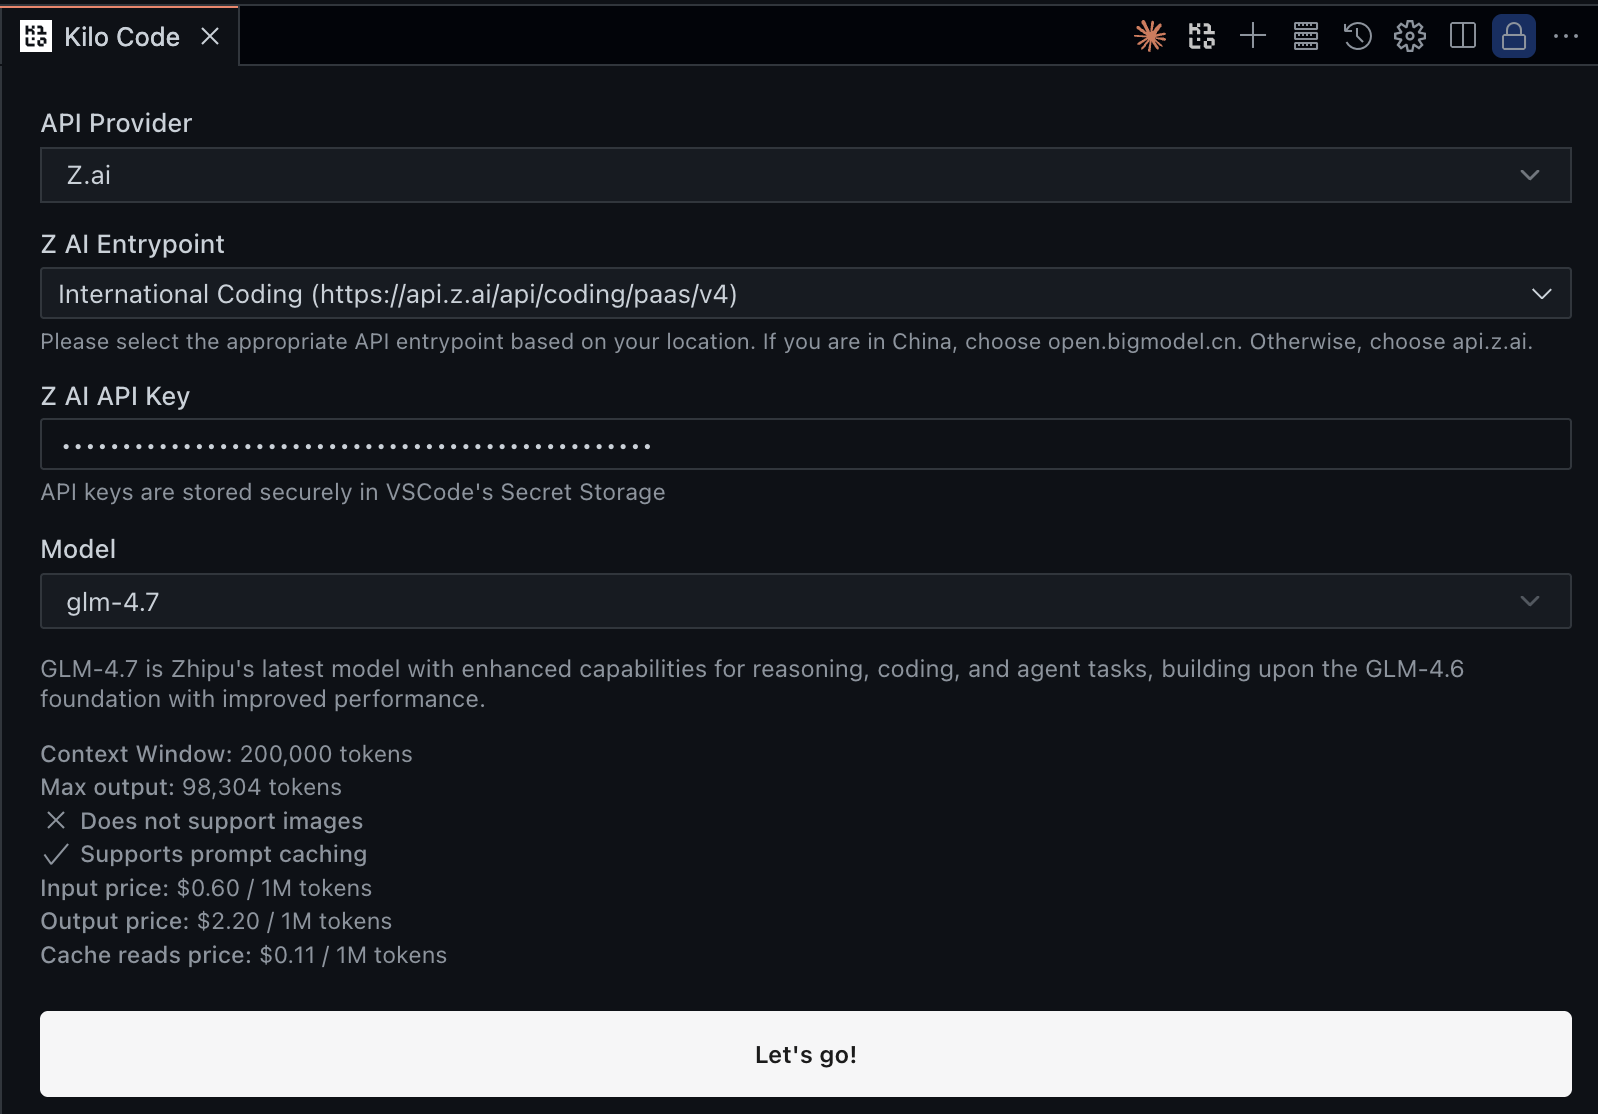1598x1114 pixels.
Task: Click the chevron of the Entrypoint dropdown
Action: click(x=1542, y=294)
